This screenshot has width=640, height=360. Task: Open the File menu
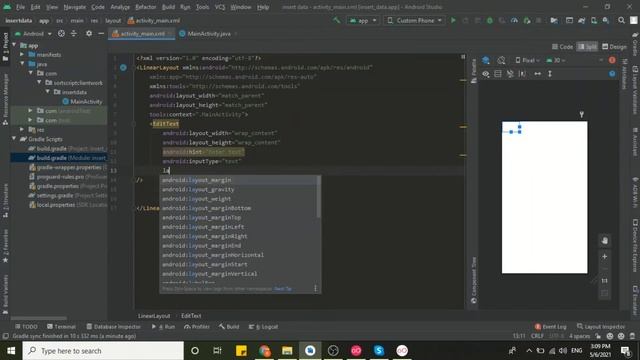(x=20, y=7)
